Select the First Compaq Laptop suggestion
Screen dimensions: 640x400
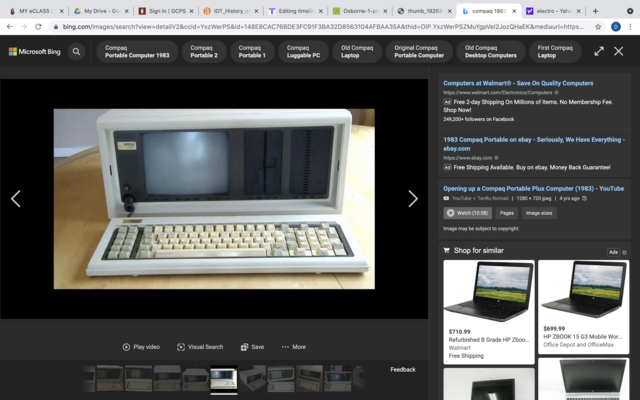click(555, 51)
